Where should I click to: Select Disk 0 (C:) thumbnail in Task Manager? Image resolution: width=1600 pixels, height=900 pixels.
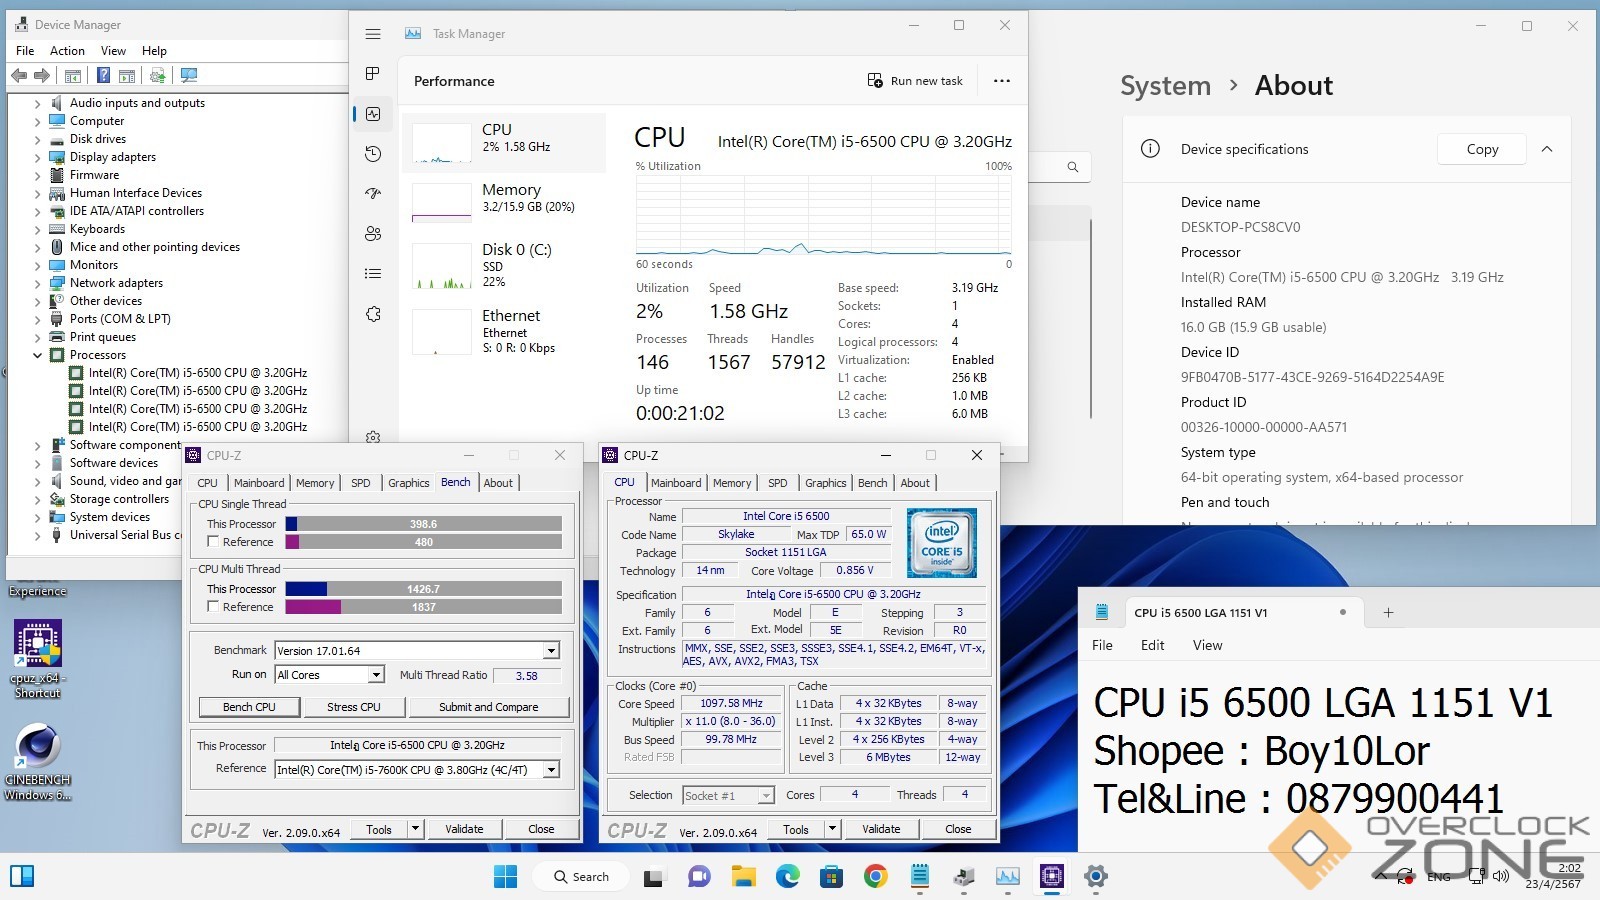click(x=441, y=267)
